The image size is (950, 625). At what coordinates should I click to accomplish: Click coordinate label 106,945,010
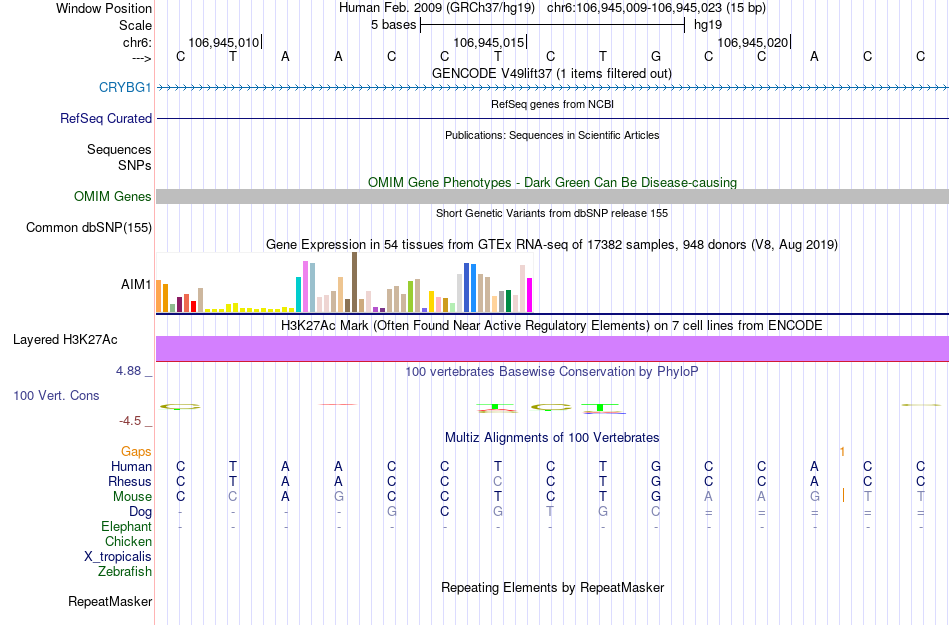(x=224, y=42)
